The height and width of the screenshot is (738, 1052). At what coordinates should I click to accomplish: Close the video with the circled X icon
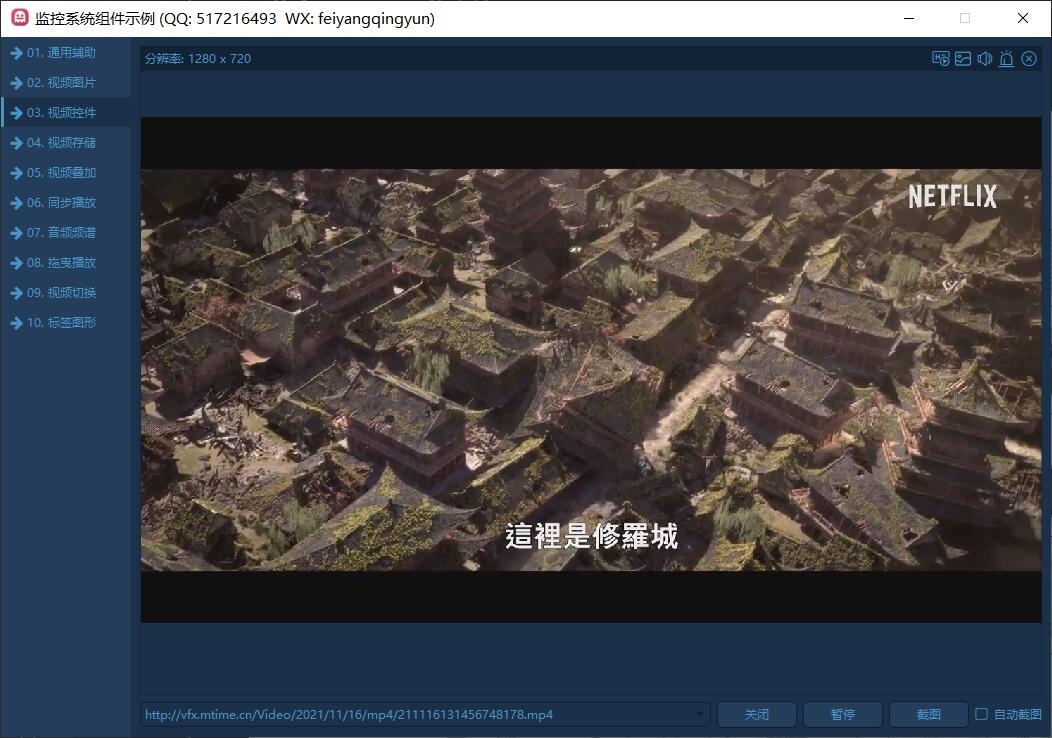pyautogui.click(x=1029, y=59)
